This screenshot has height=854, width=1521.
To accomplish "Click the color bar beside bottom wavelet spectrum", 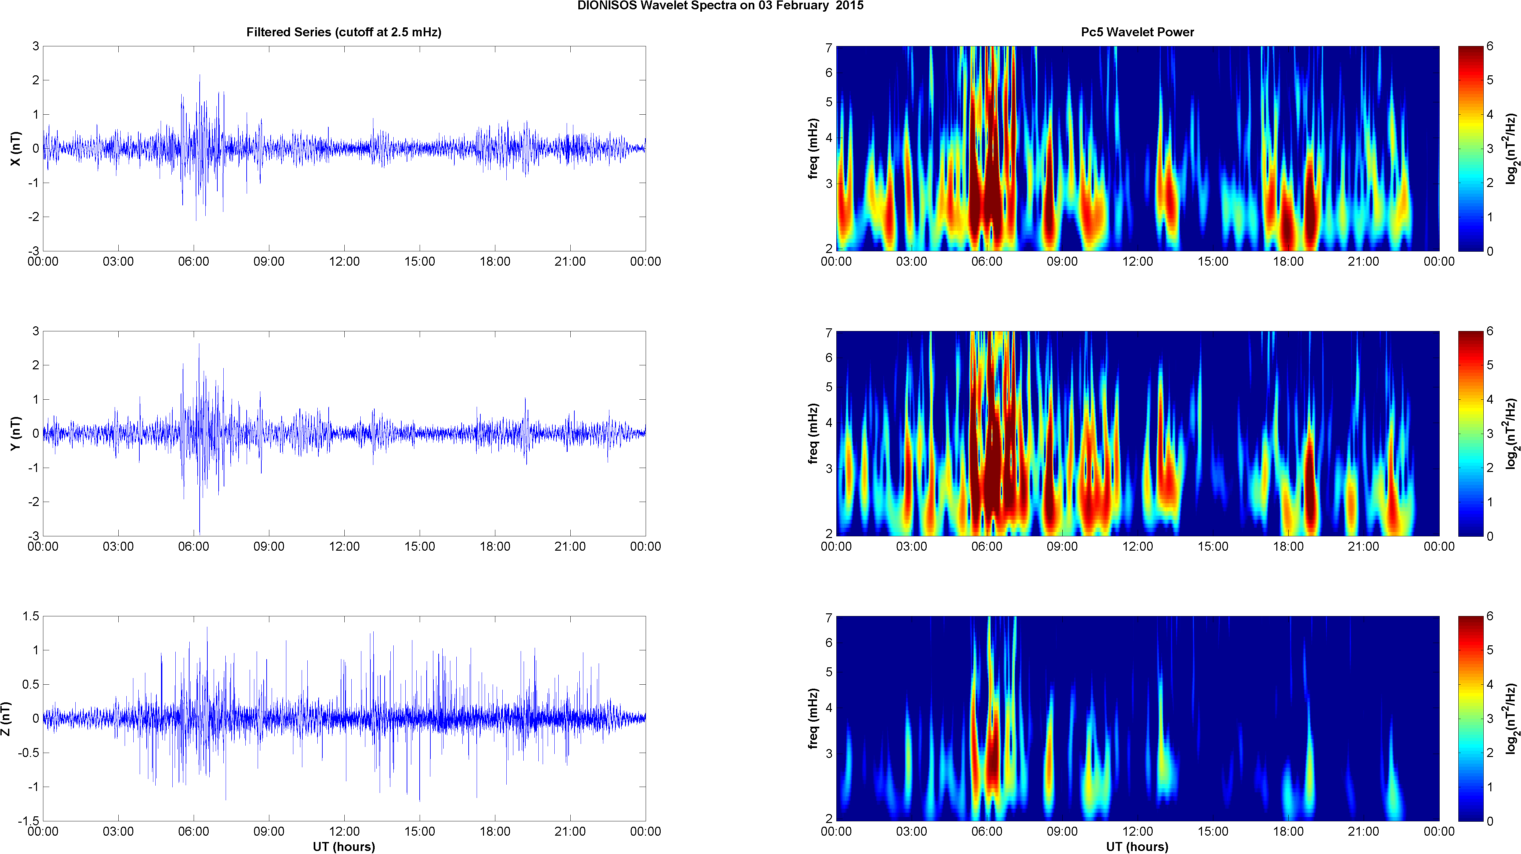I will (1470, 718).
